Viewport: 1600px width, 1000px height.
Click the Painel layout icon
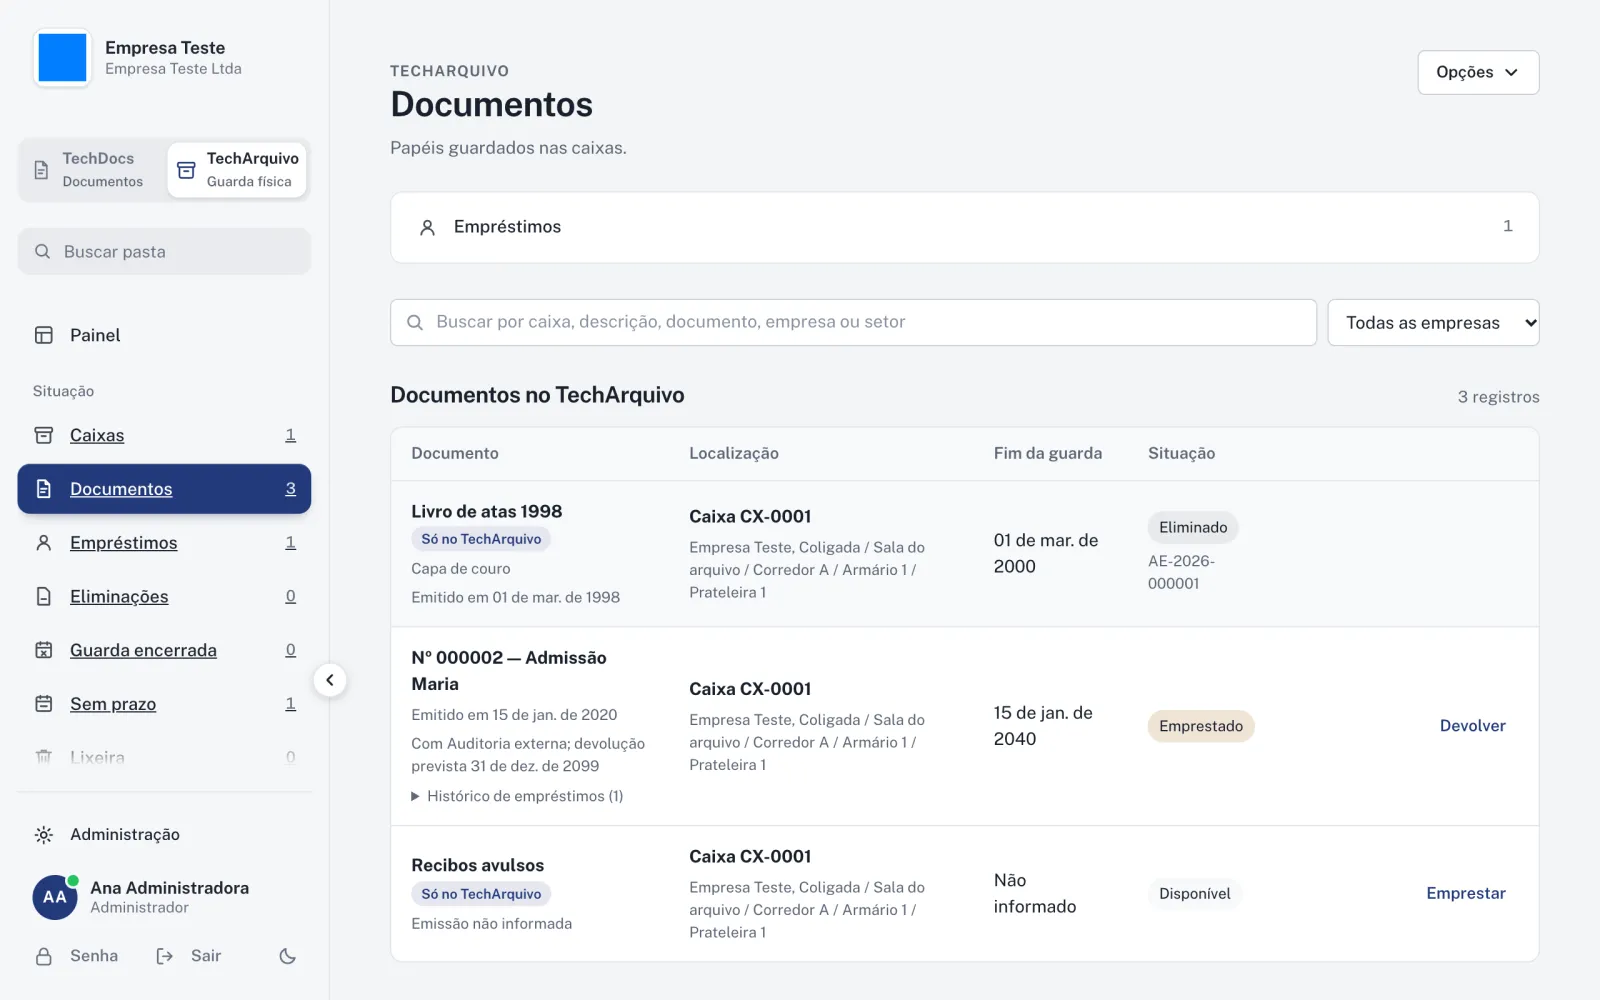pyautogui.click(x=44, y=335)
